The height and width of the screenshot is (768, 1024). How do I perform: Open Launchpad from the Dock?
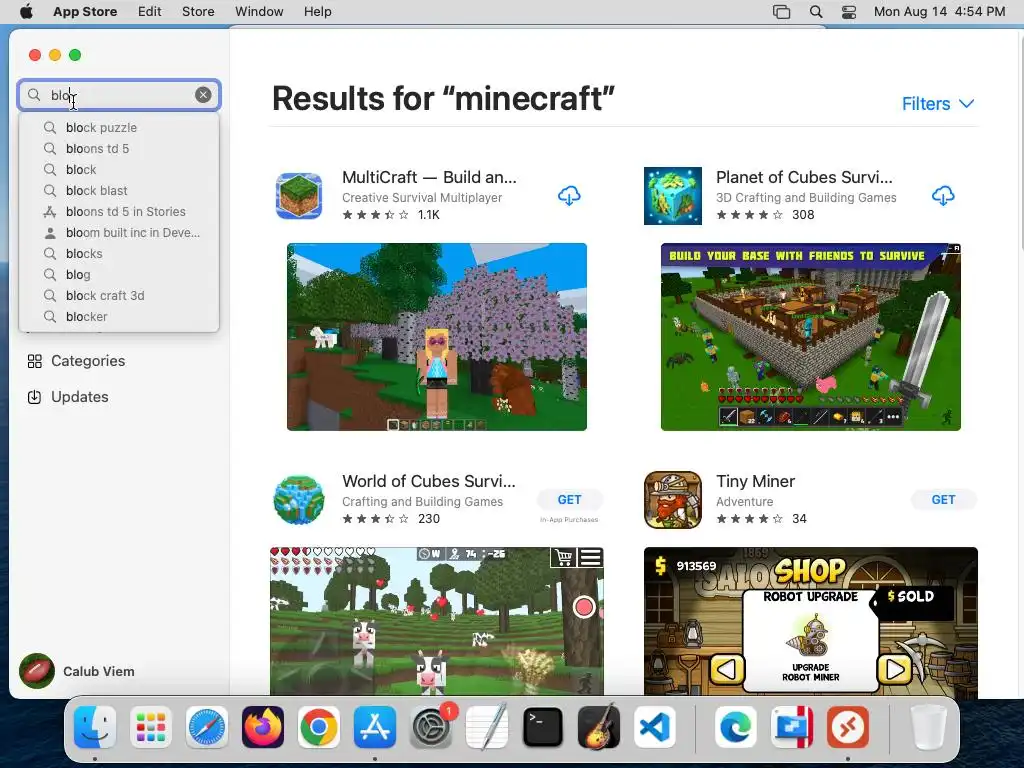[151, 727]
